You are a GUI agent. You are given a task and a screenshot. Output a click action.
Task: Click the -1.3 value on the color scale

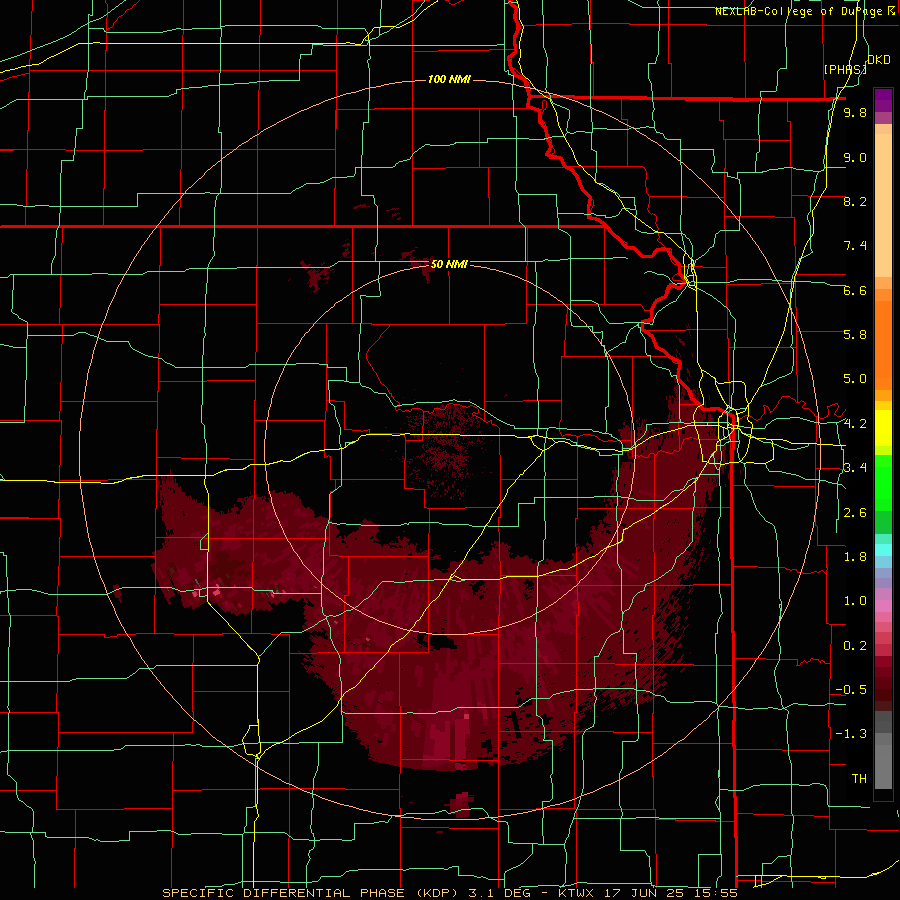[851, 734]
